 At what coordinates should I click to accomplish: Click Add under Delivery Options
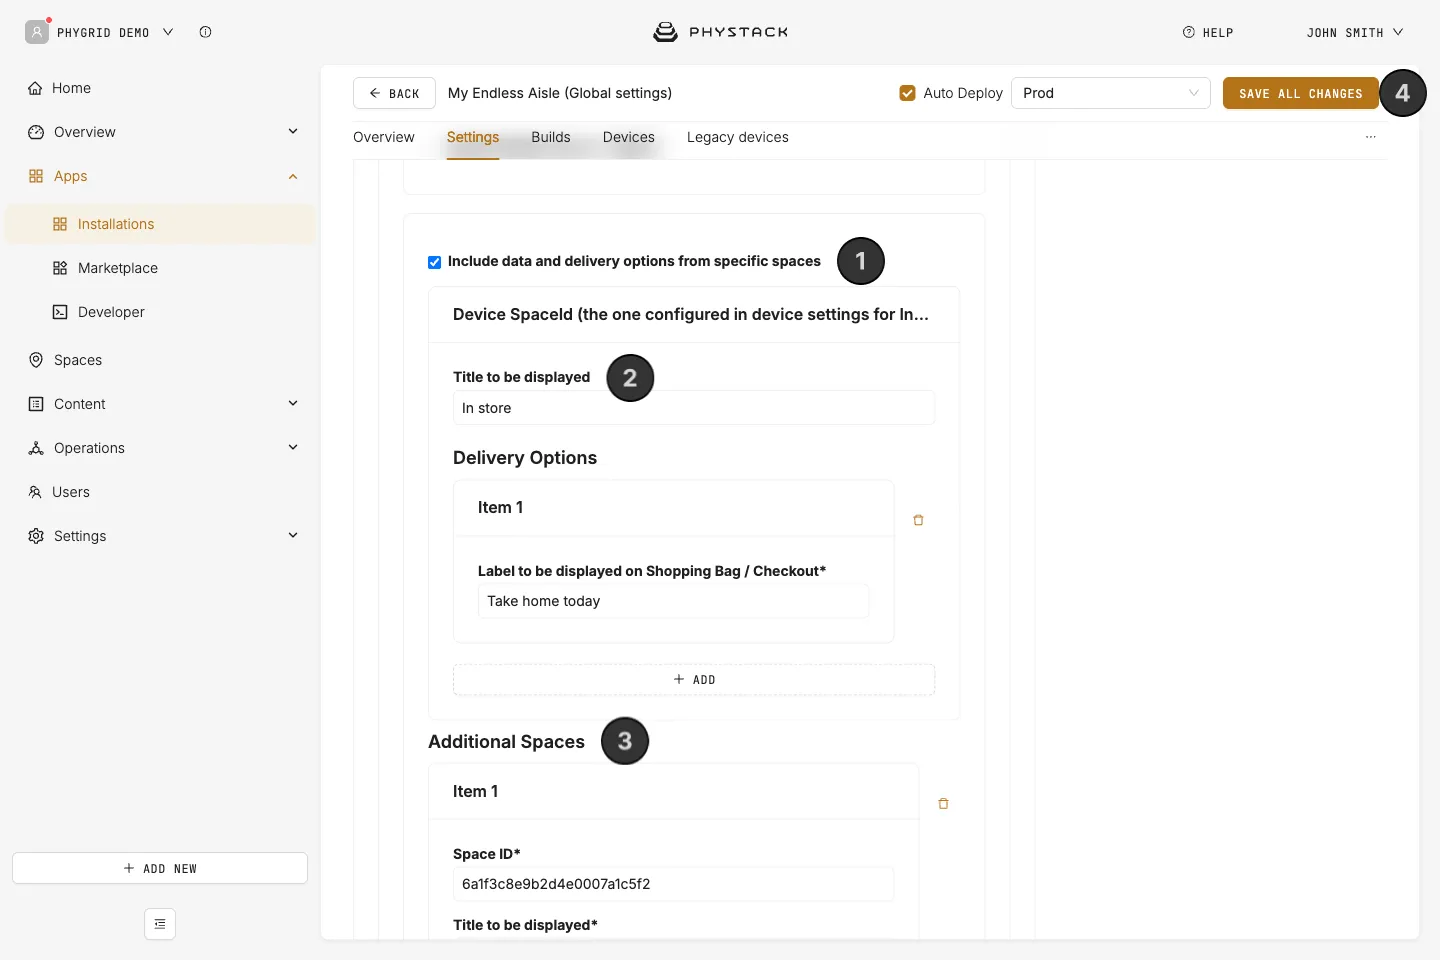[x=694, y=680]
